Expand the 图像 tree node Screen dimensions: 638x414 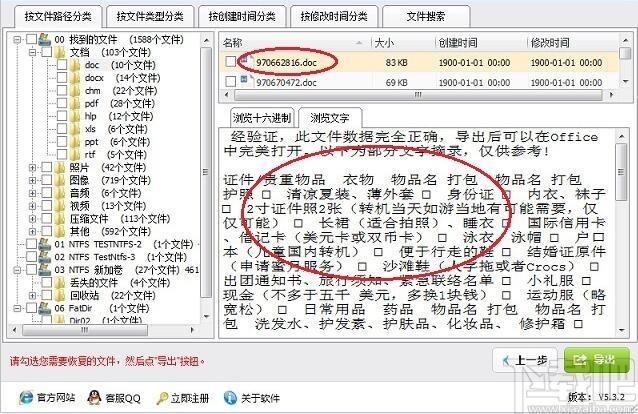[33, 180]
